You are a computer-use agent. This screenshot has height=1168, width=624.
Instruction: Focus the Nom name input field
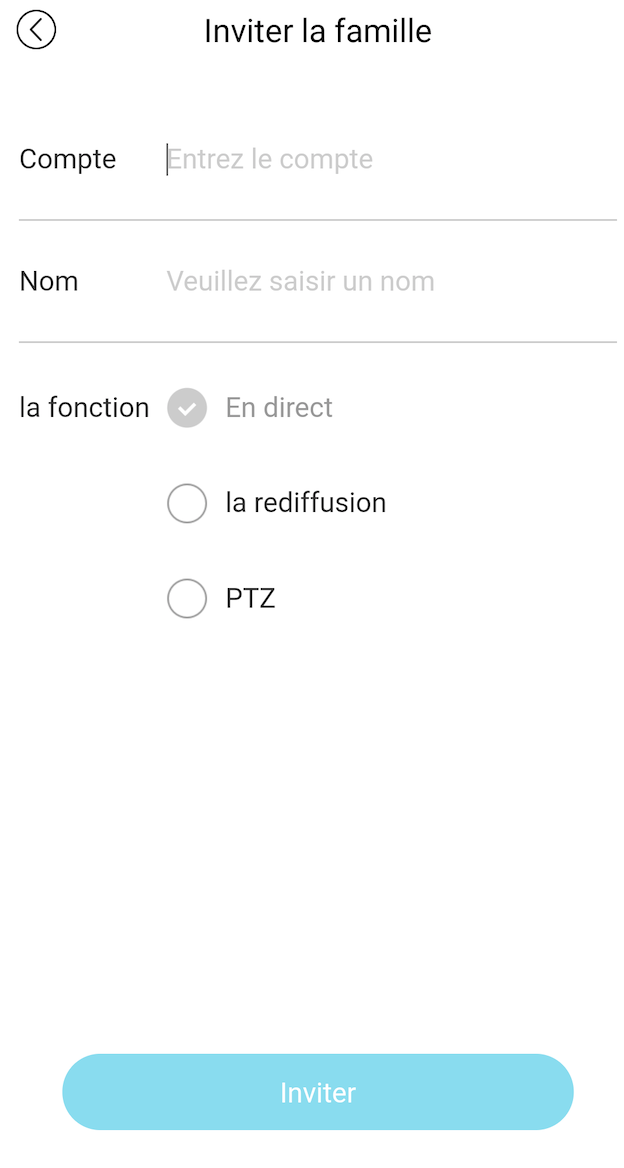click(x=390, y=282)
